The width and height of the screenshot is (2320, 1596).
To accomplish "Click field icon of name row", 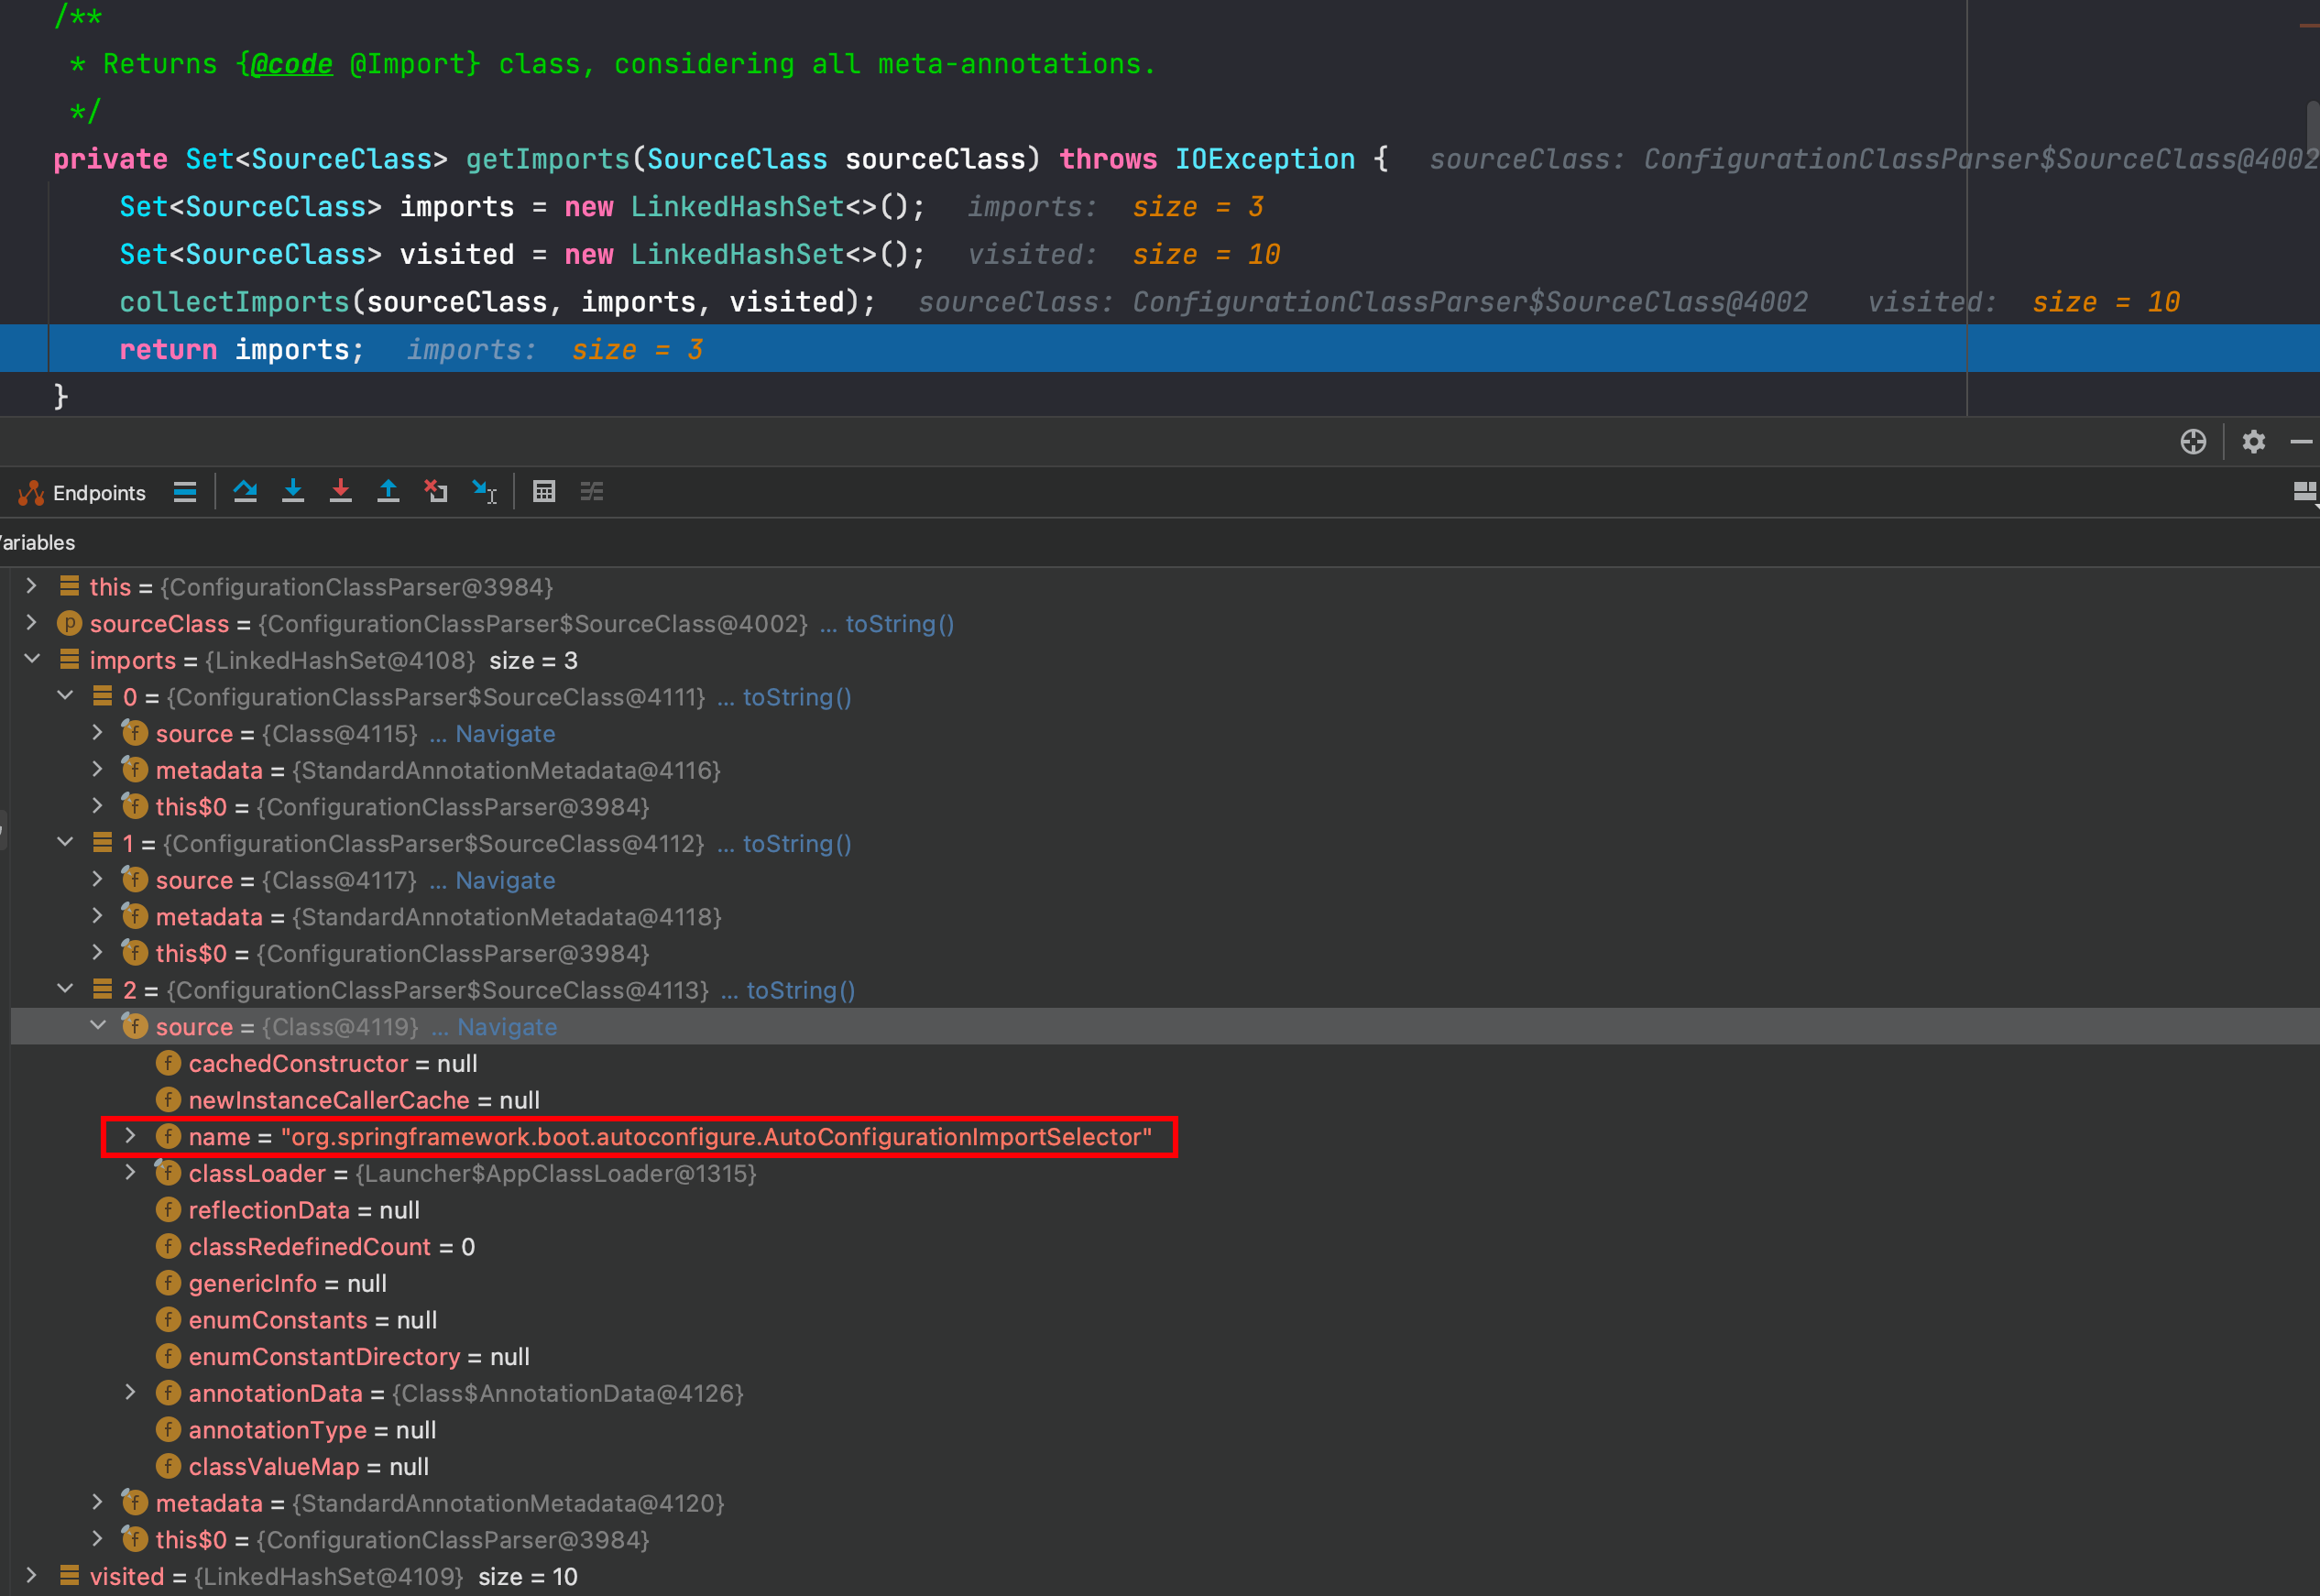I will pos(168,1137).
